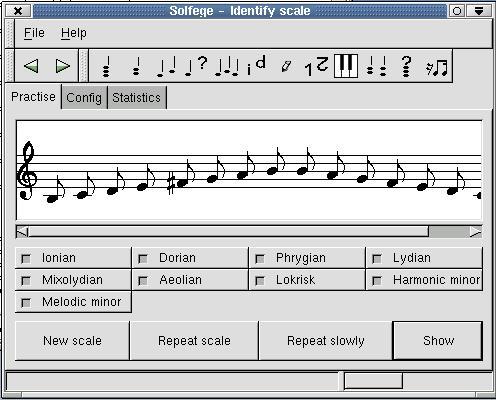Switch to the Config tab
496x400 pixels.
coord(84,98)
